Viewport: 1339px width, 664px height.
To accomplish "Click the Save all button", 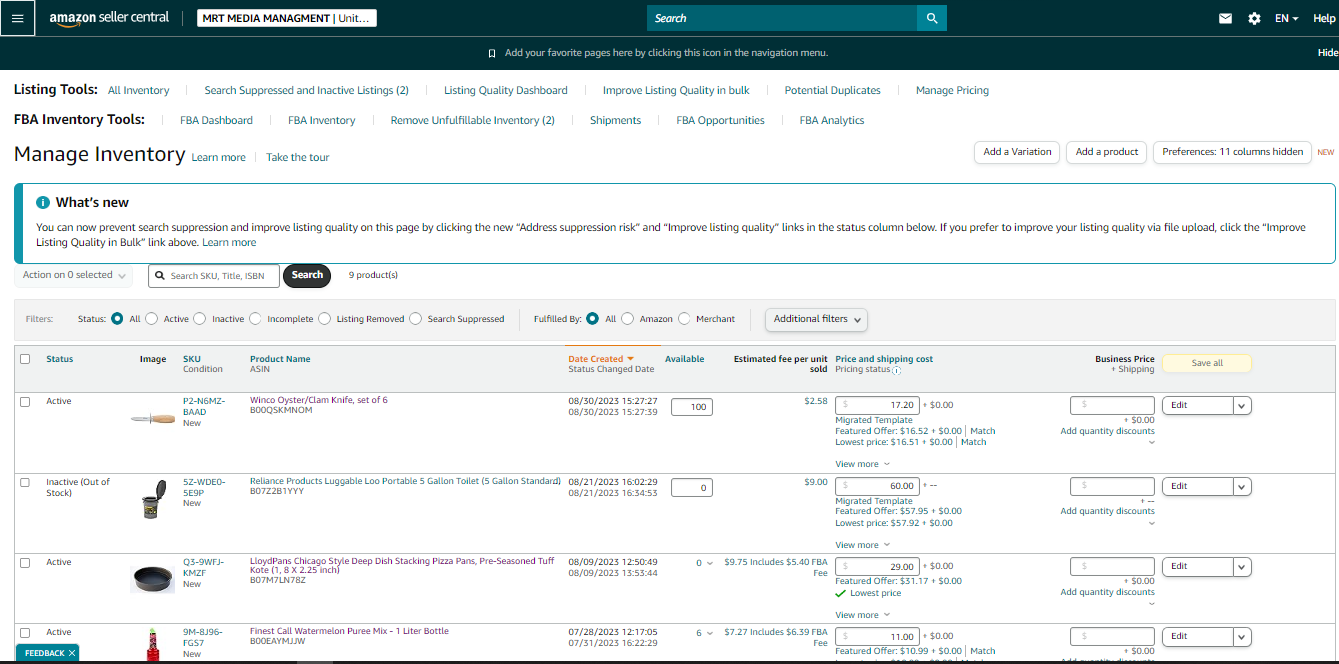I will (x=1207, y=363).
